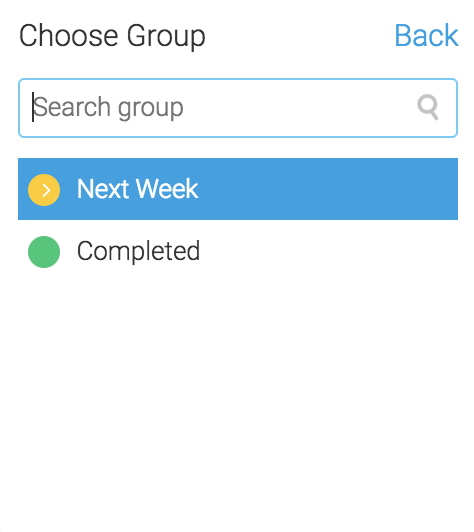Focus the Search group input field

pos(238,108)
